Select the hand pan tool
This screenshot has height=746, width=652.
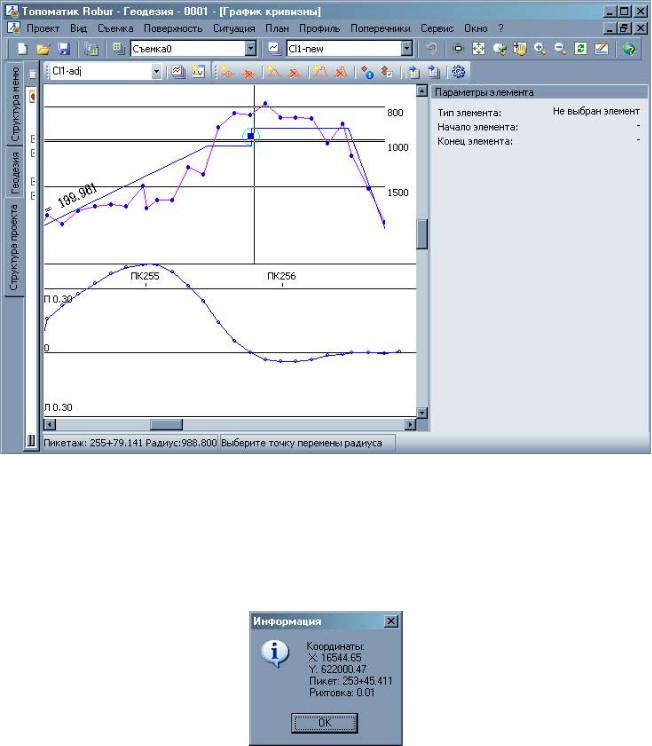pyautogui.click(x=520, y=49)
